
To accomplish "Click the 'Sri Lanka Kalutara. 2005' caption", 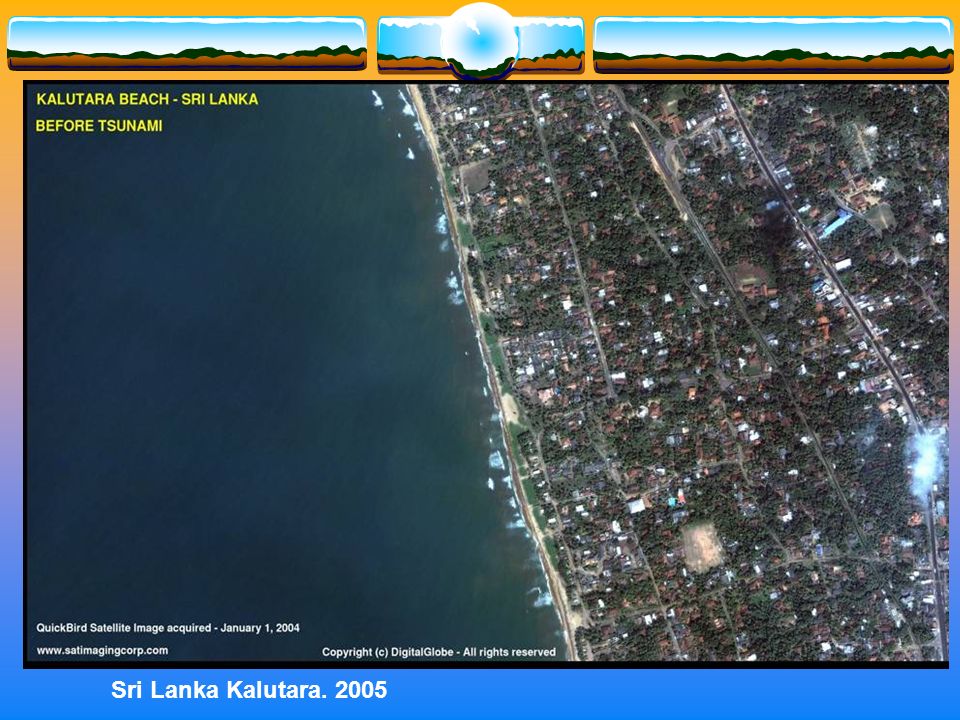I will (249, 690).
